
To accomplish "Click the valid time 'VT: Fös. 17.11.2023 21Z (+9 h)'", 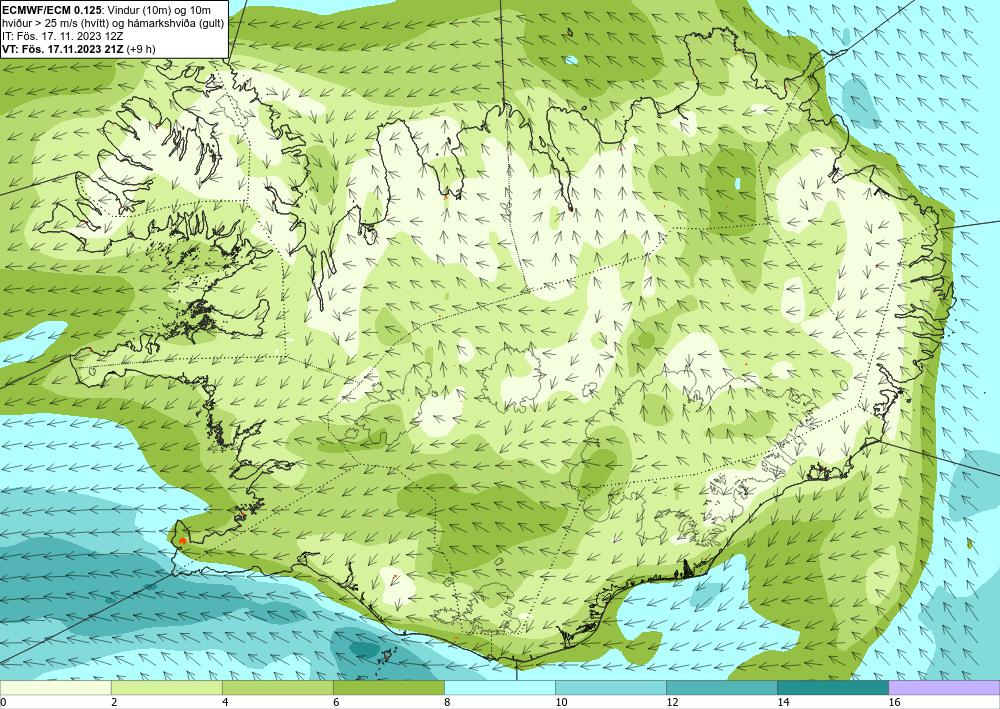I will (x=78, y=49).
